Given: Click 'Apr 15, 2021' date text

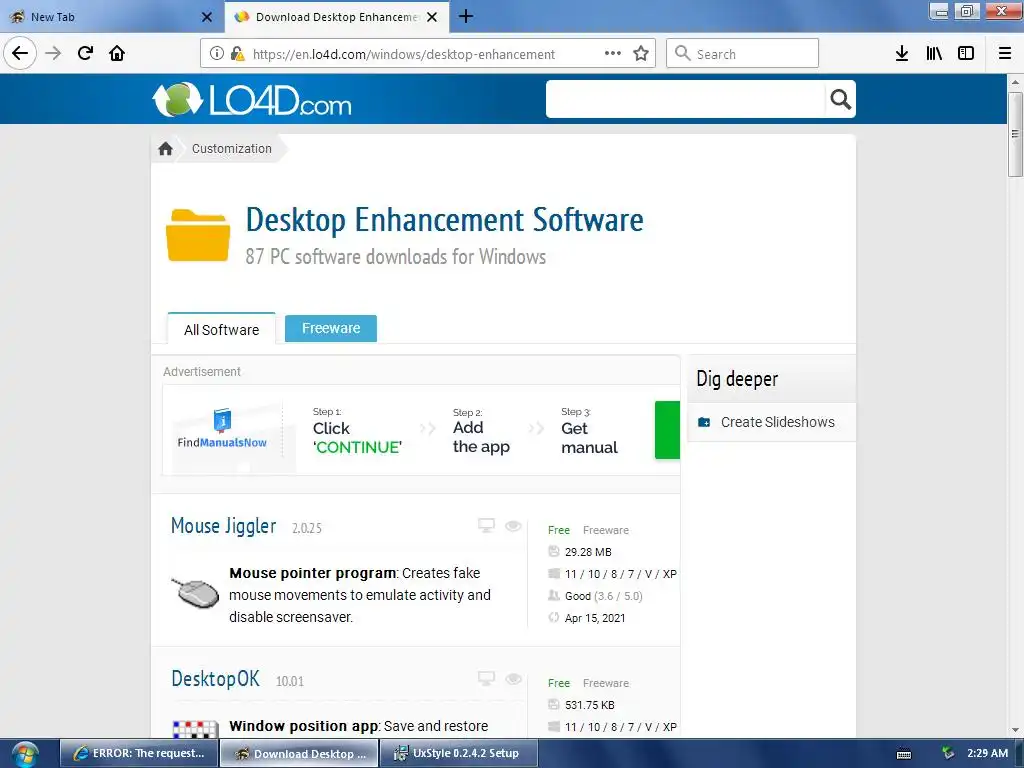Looking at the screenshot, I should (594, 618).
